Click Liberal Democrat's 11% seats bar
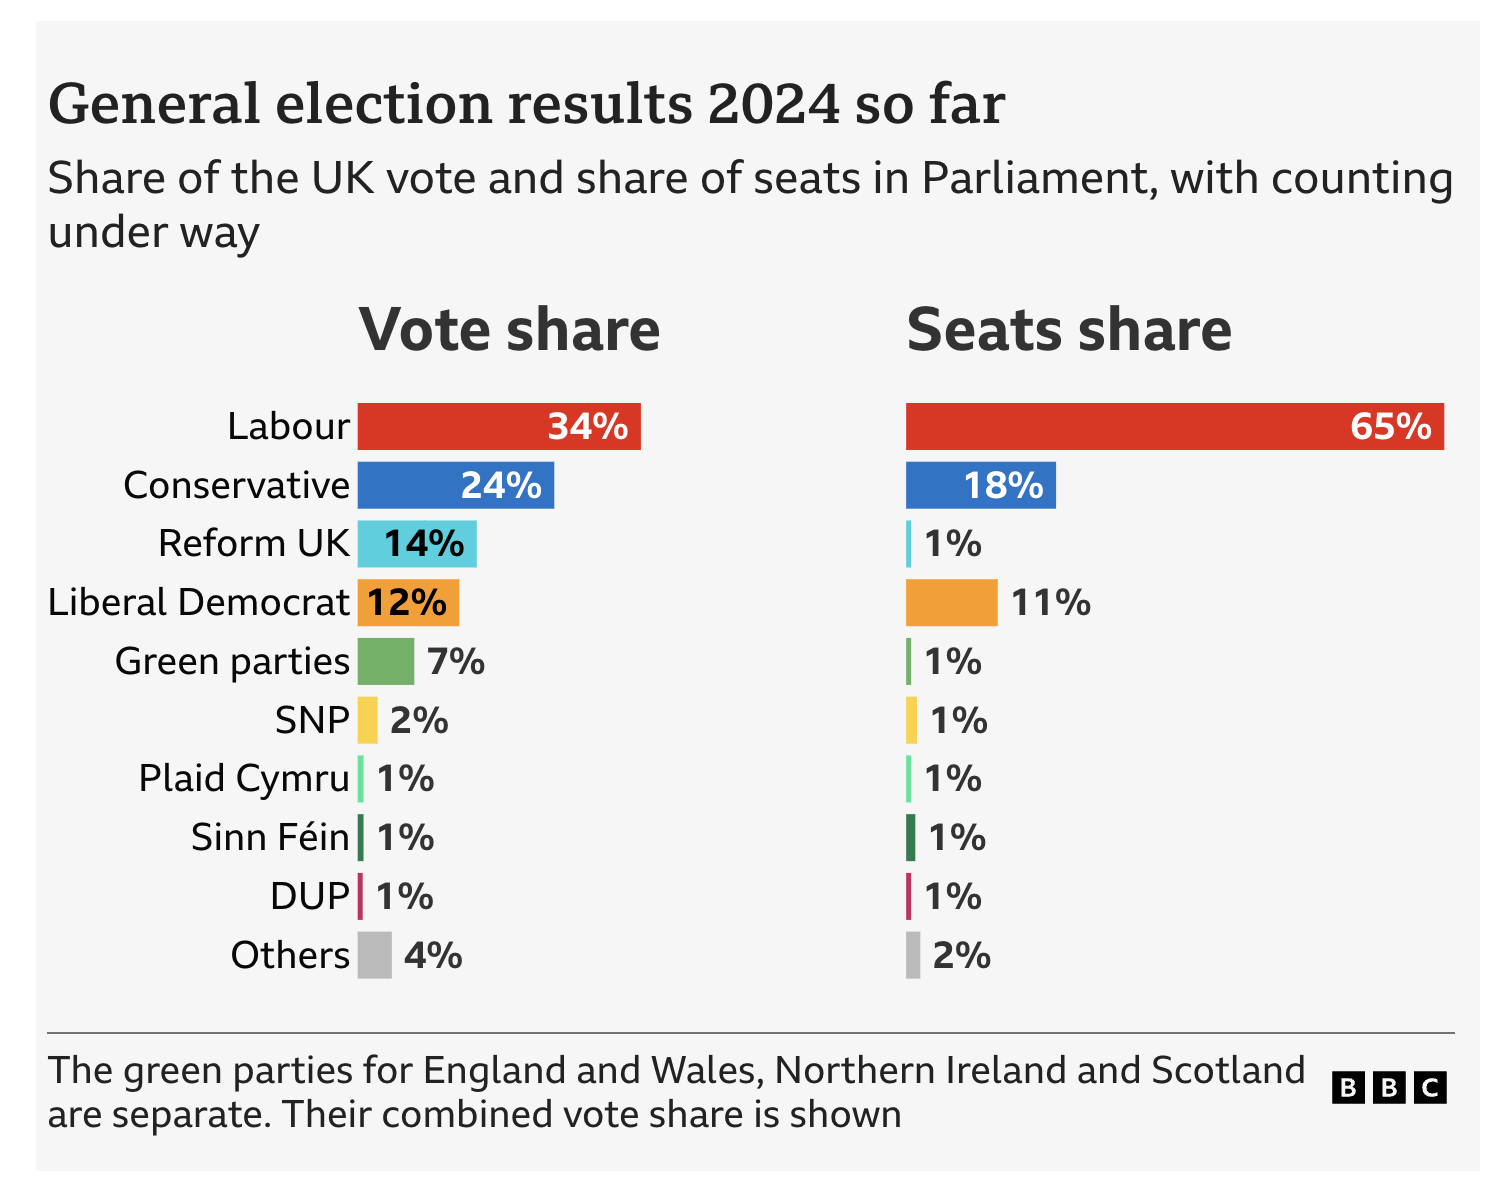 pyautogui.click(x=951, y=603)
